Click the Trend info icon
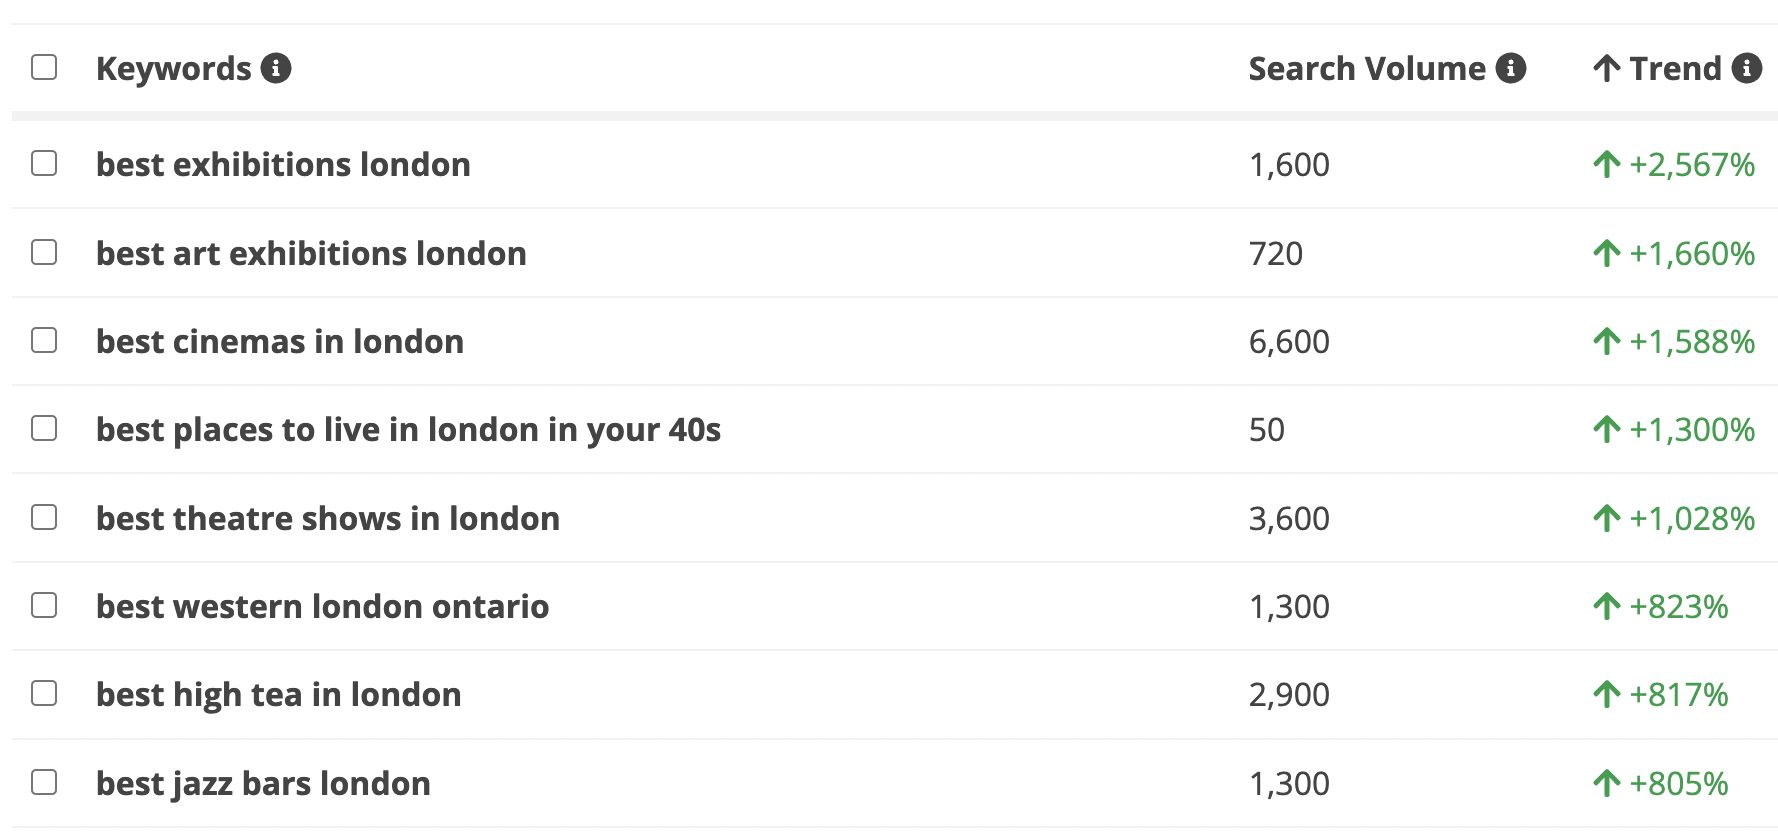This screenshot has height=834, width=1778. click(1747, 68)
